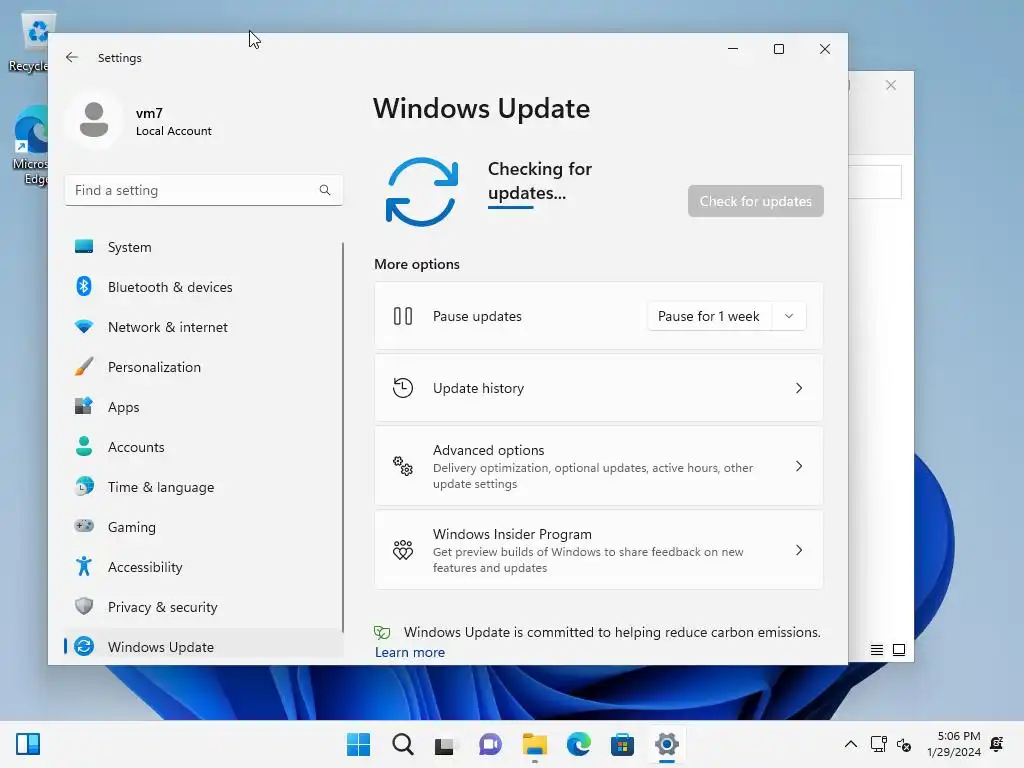This screenshot has height=768, width=1024.
Task: Expand Windows Insider Program chevron
Action: pos(799,551)
